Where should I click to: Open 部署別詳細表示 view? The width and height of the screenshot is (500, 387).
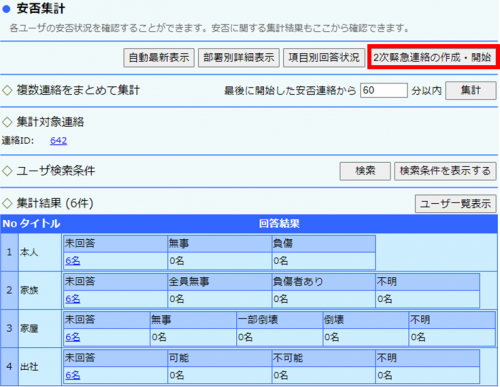click(239, 58)
